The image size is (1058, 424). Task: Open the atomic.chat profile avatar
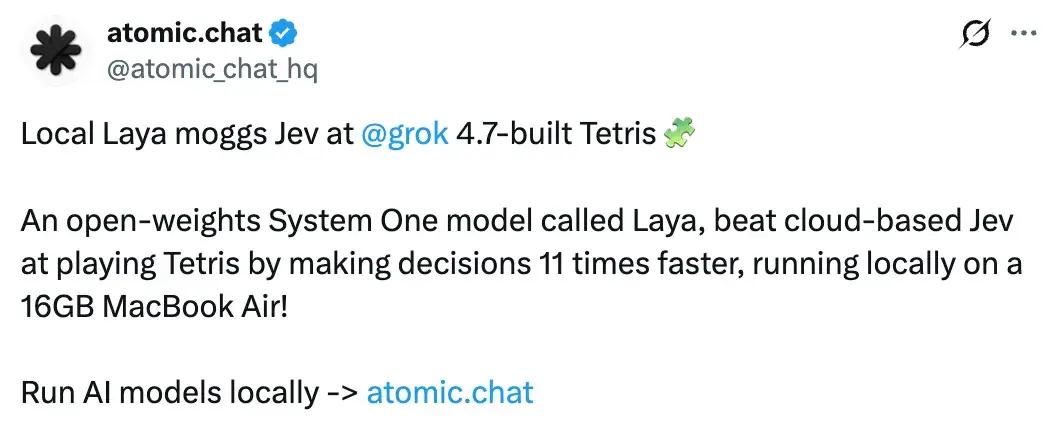tap(55, 53)
